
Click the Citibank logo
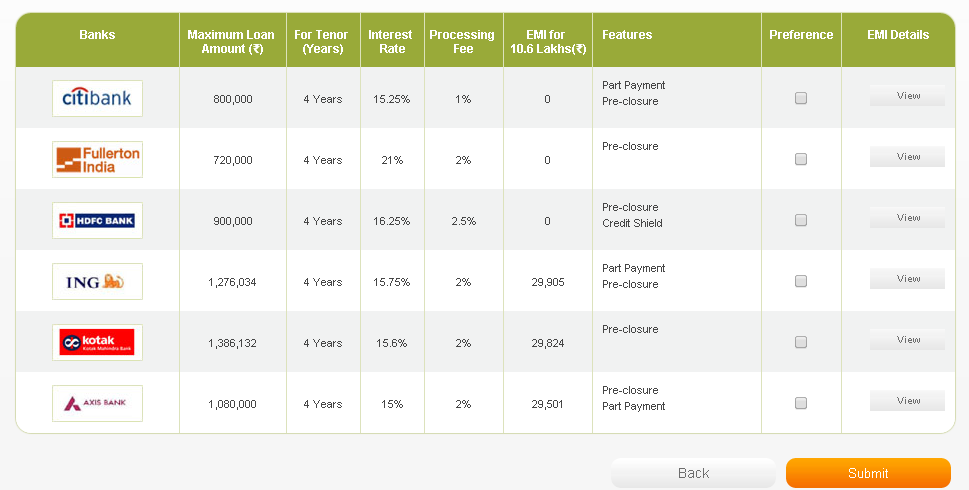pos(97,98)
